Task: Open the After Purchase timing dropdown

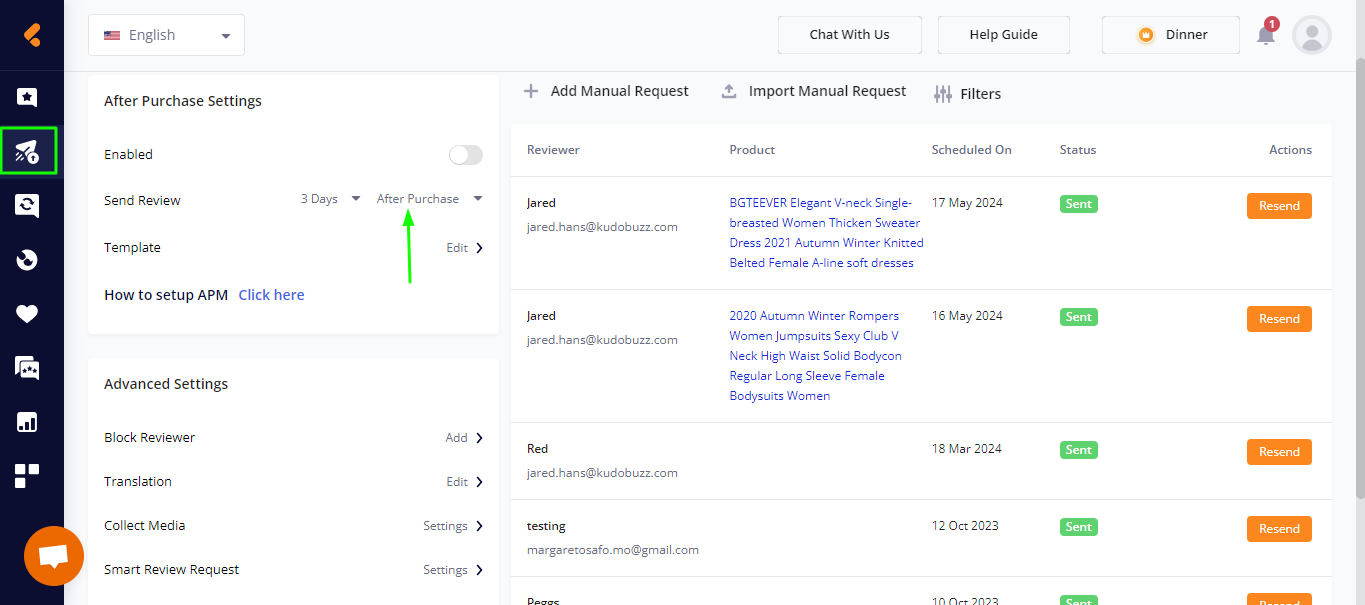Action: (x=430, y=199)
